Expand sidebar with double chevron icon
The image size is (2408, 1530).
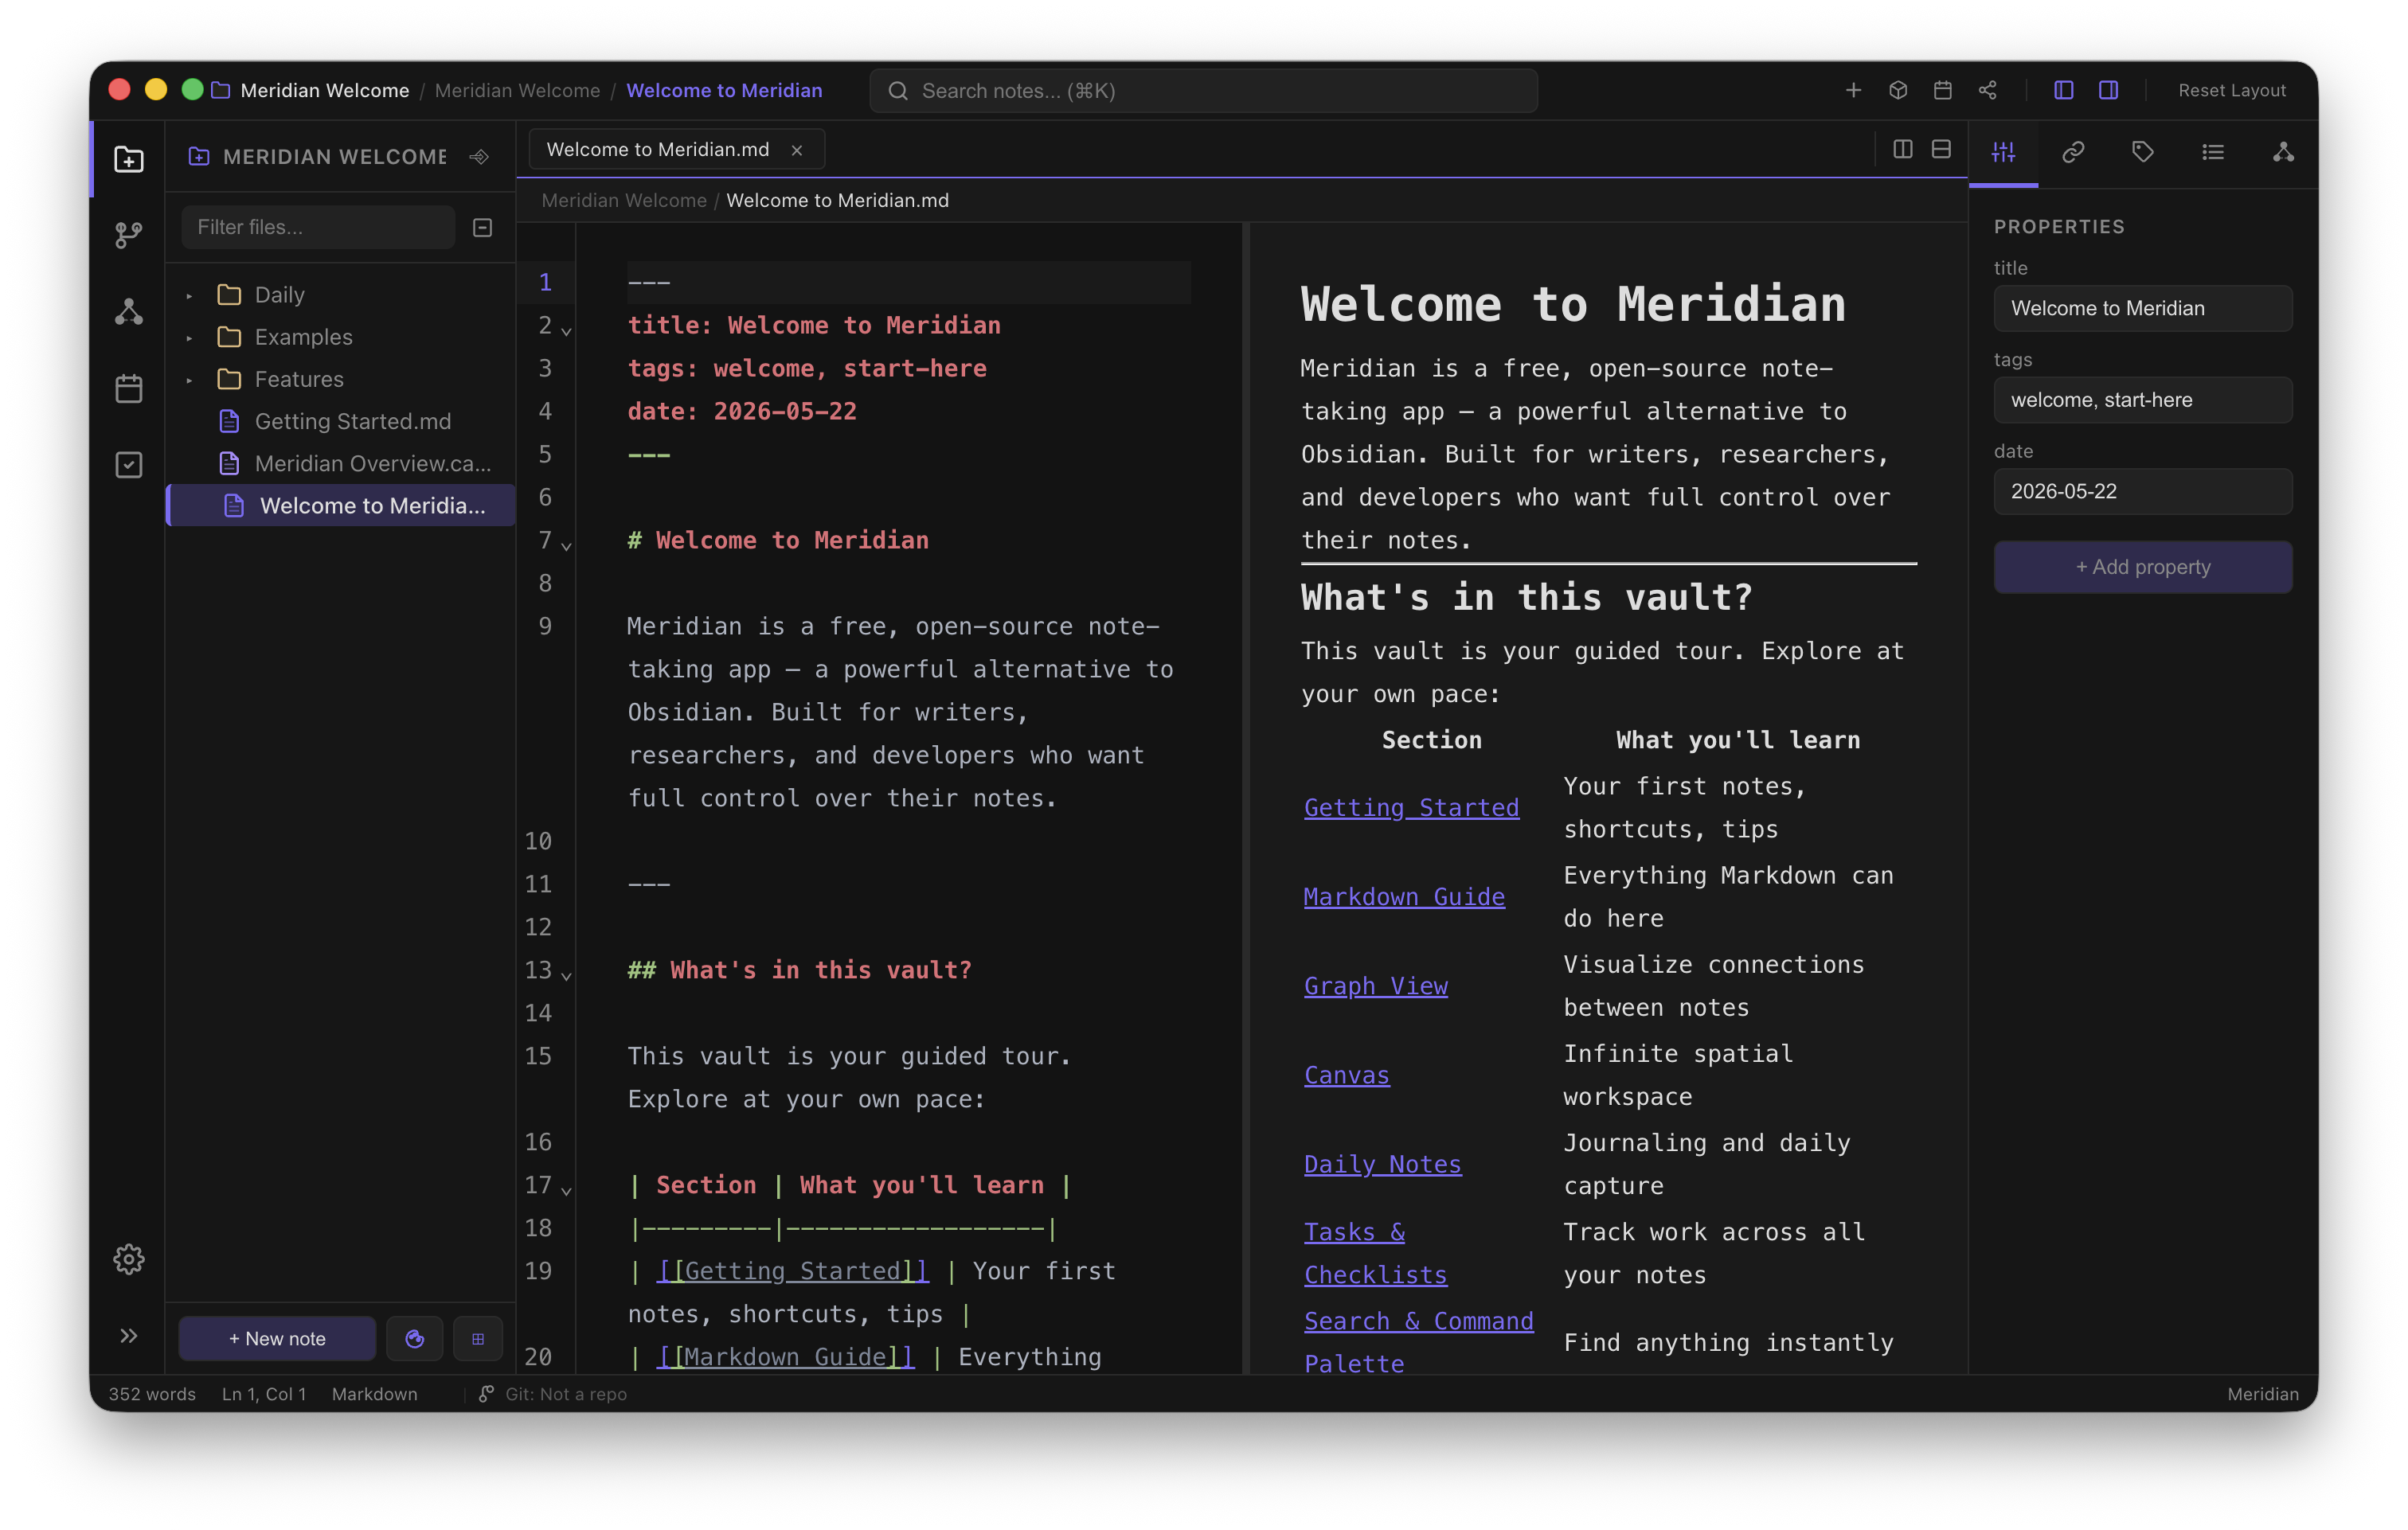click(129, 1336)
